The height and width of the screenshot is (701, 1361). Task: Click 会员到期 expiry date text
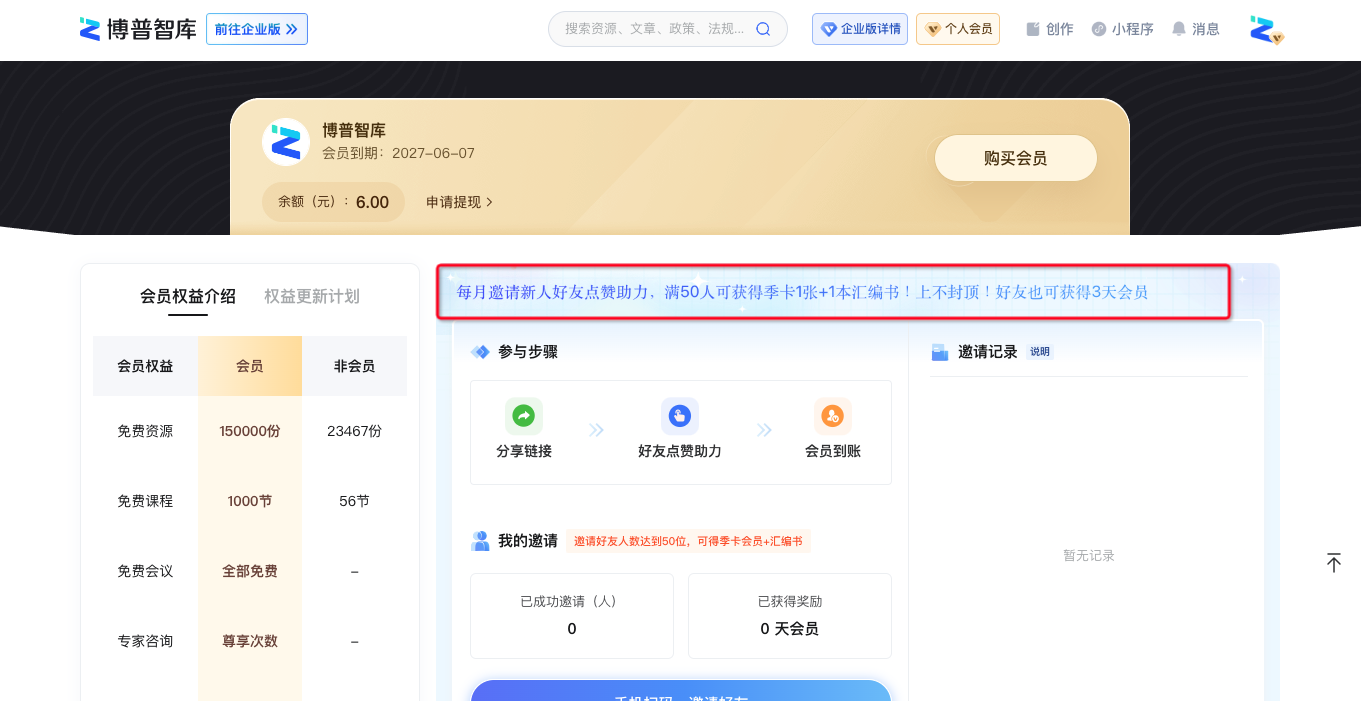point(398,153)
